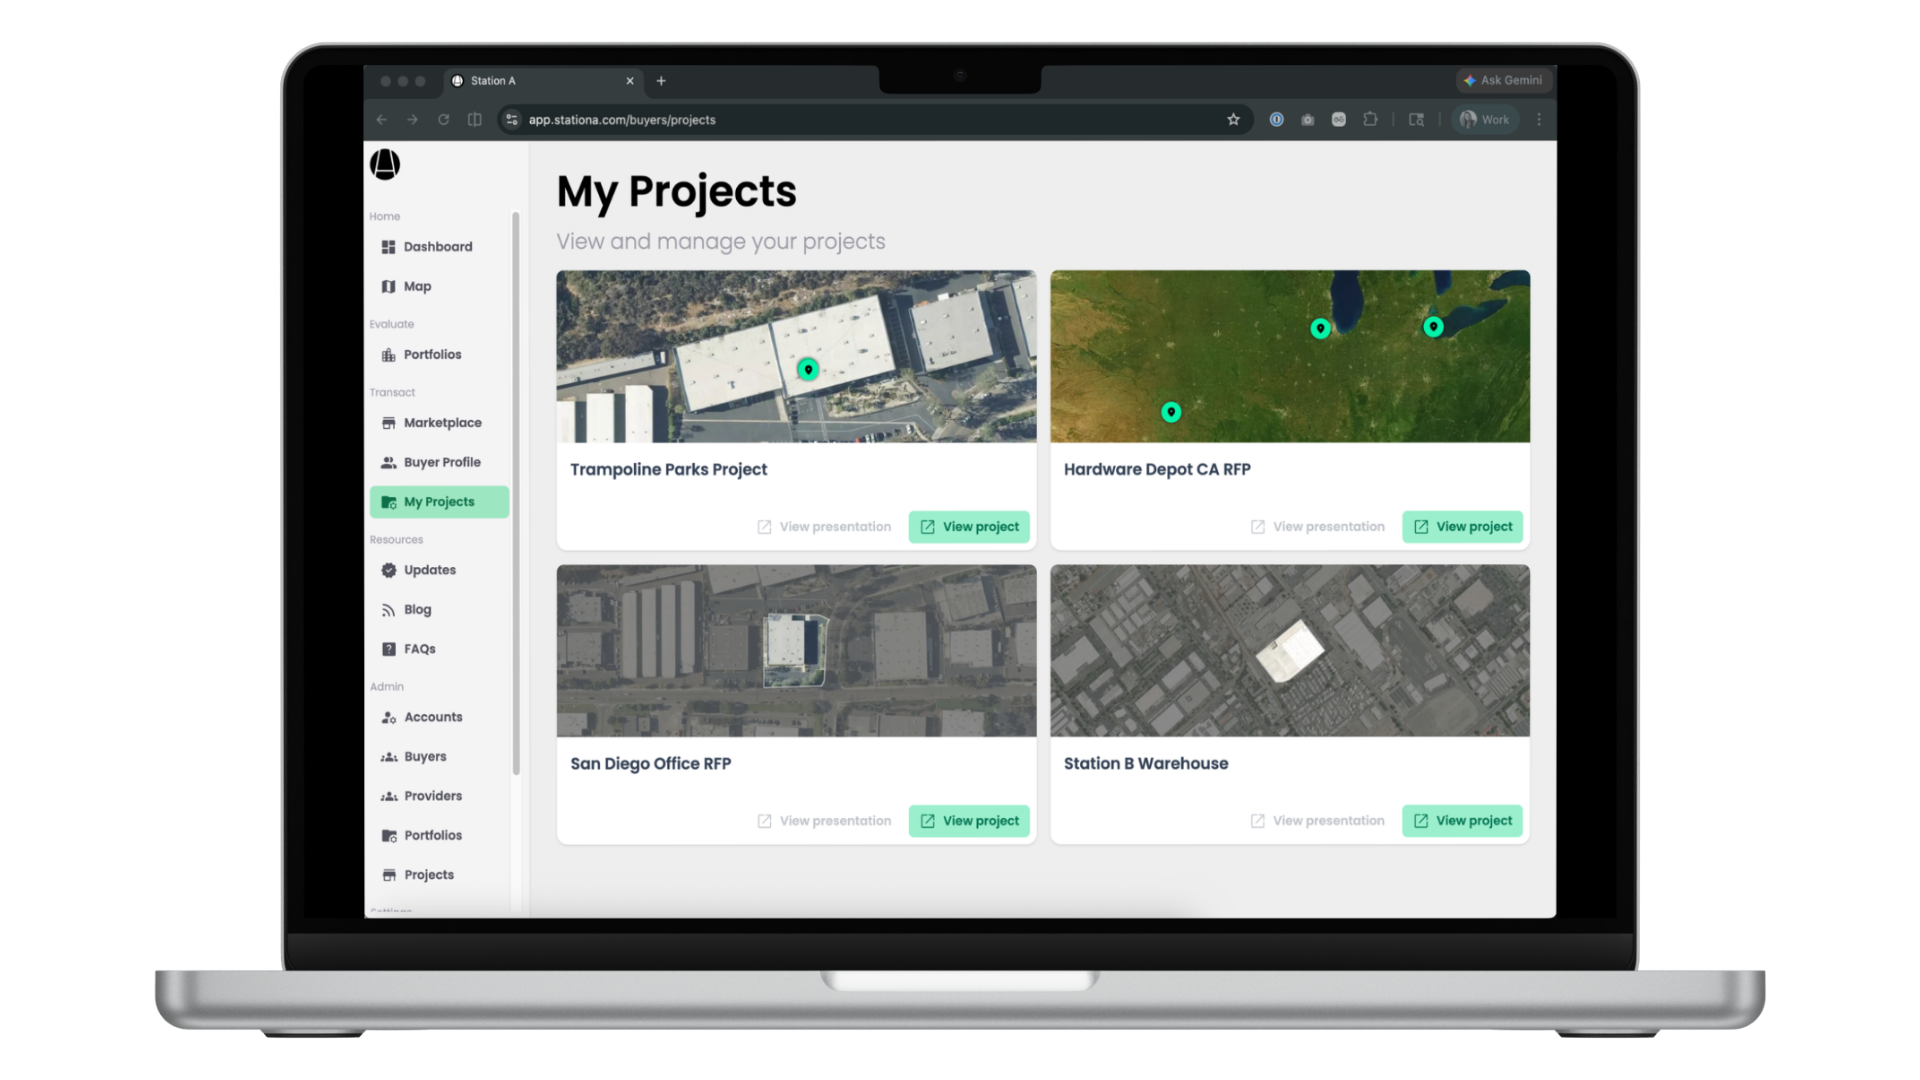
Task: Click the Station A logo
Action: (386, 165)
